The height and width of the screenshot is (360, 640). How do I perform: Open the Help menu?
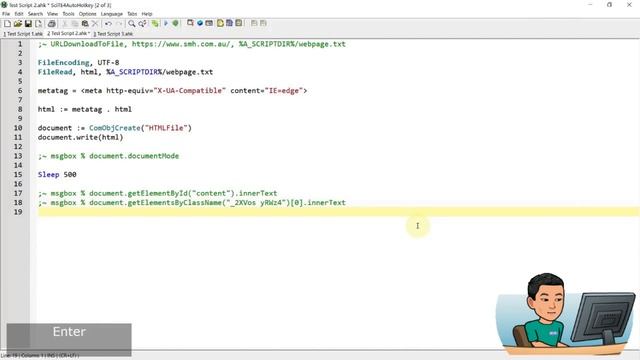(147, 14)
